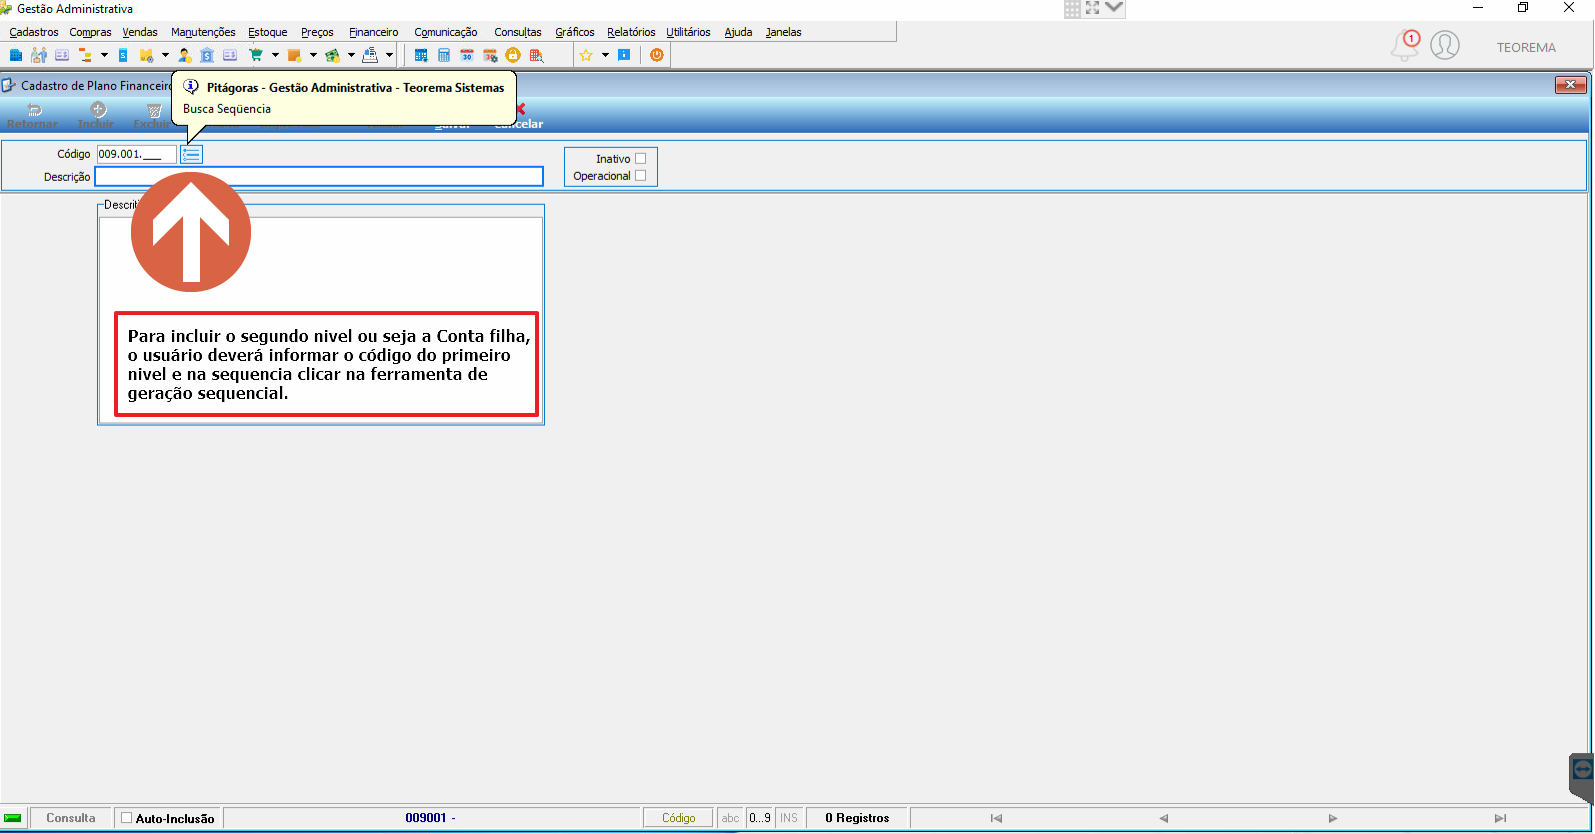The image size is (1595, 834).
Task: Click the red table search icon
Action: (x=536, y=55)
